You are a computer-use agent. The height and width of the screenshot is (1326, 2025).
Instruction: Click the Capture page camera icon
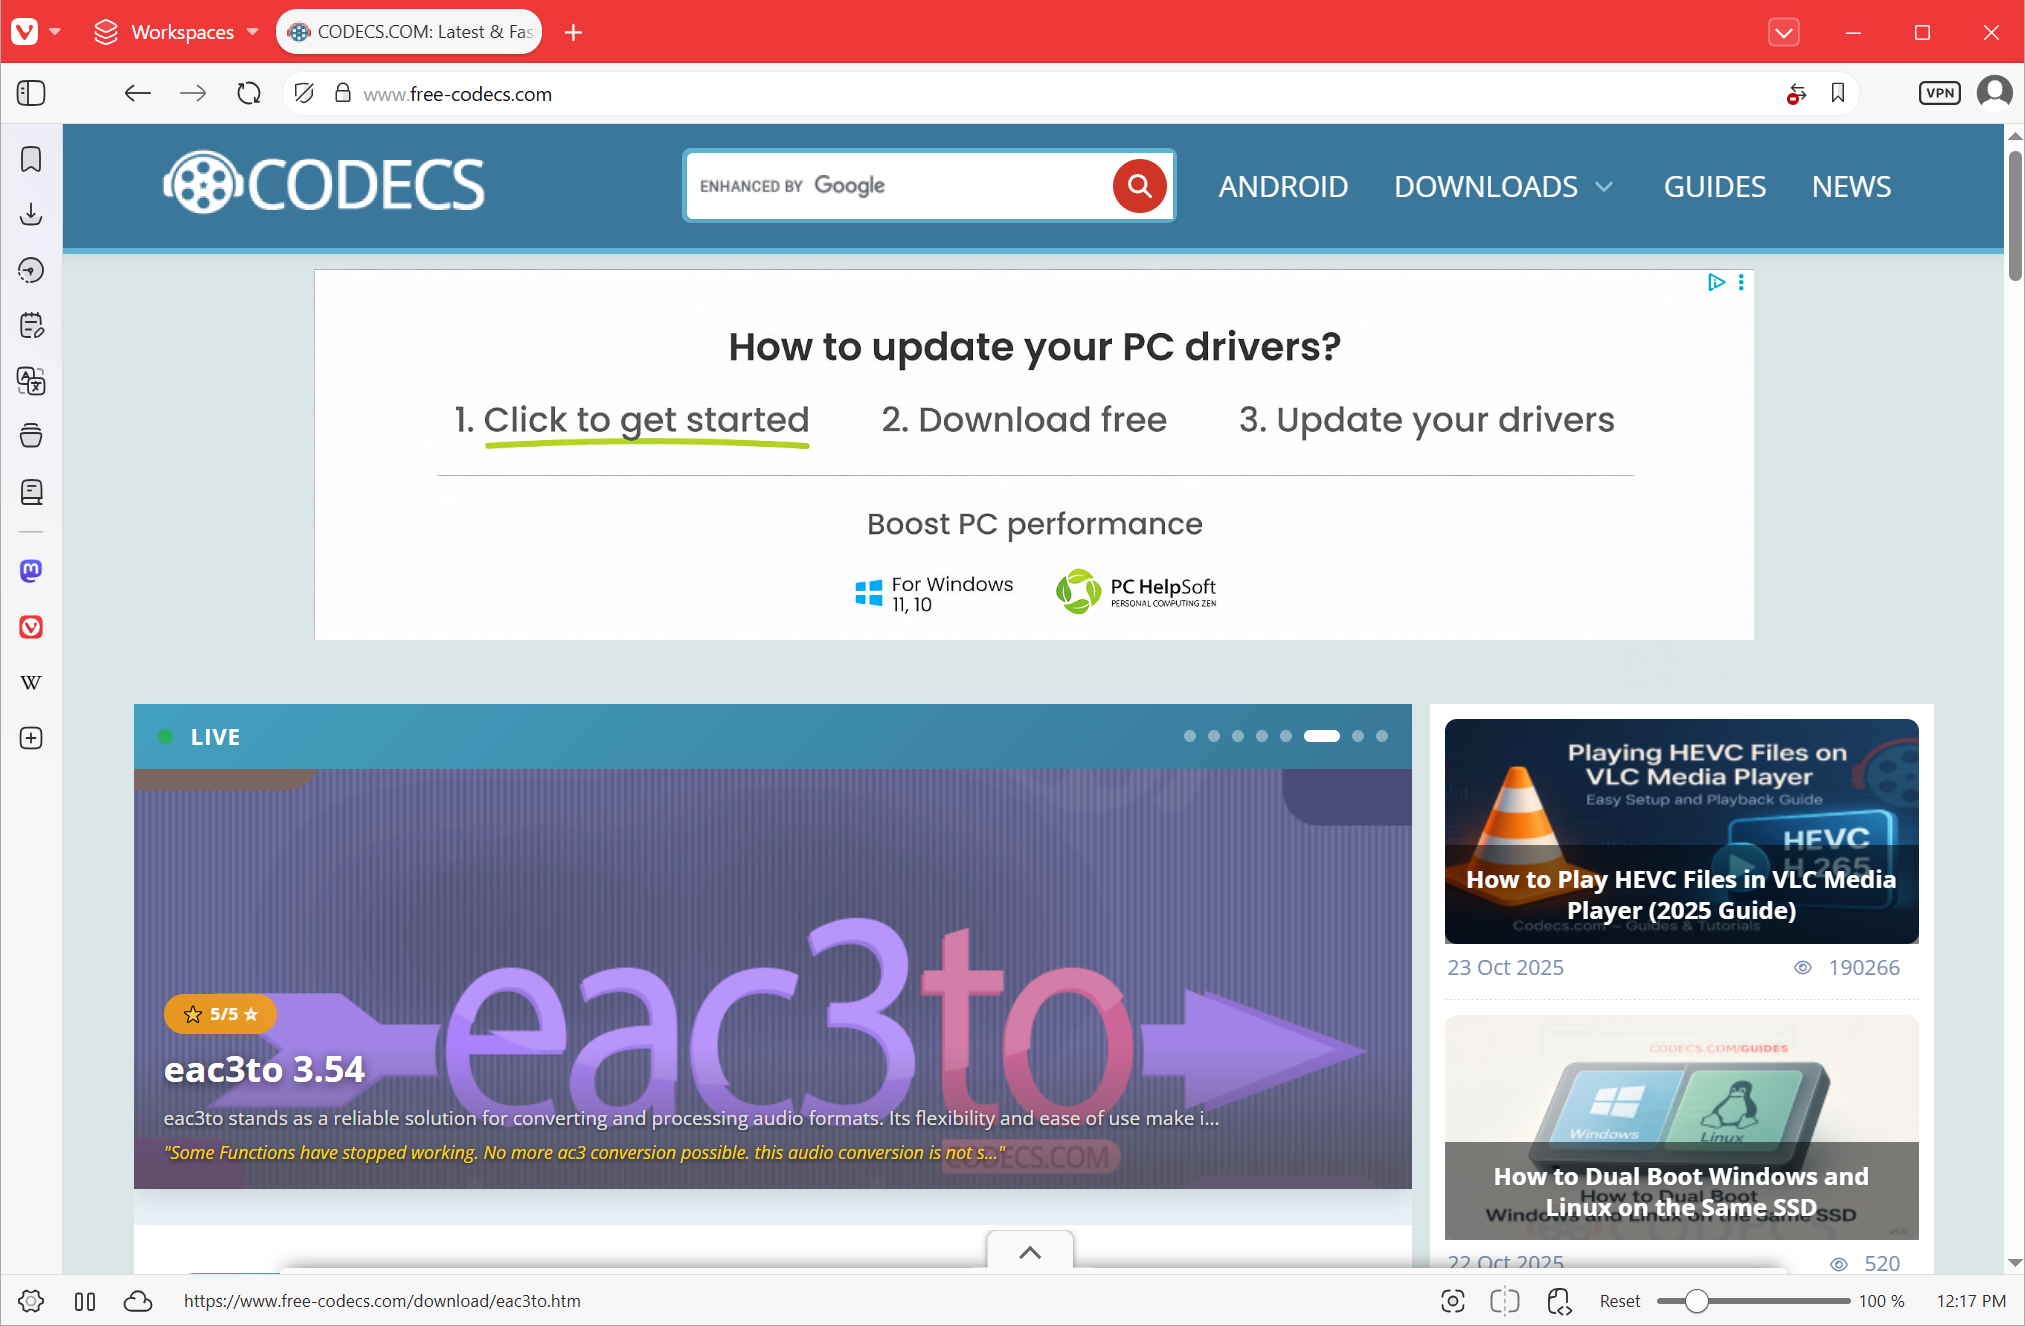click(1453, 1301)
